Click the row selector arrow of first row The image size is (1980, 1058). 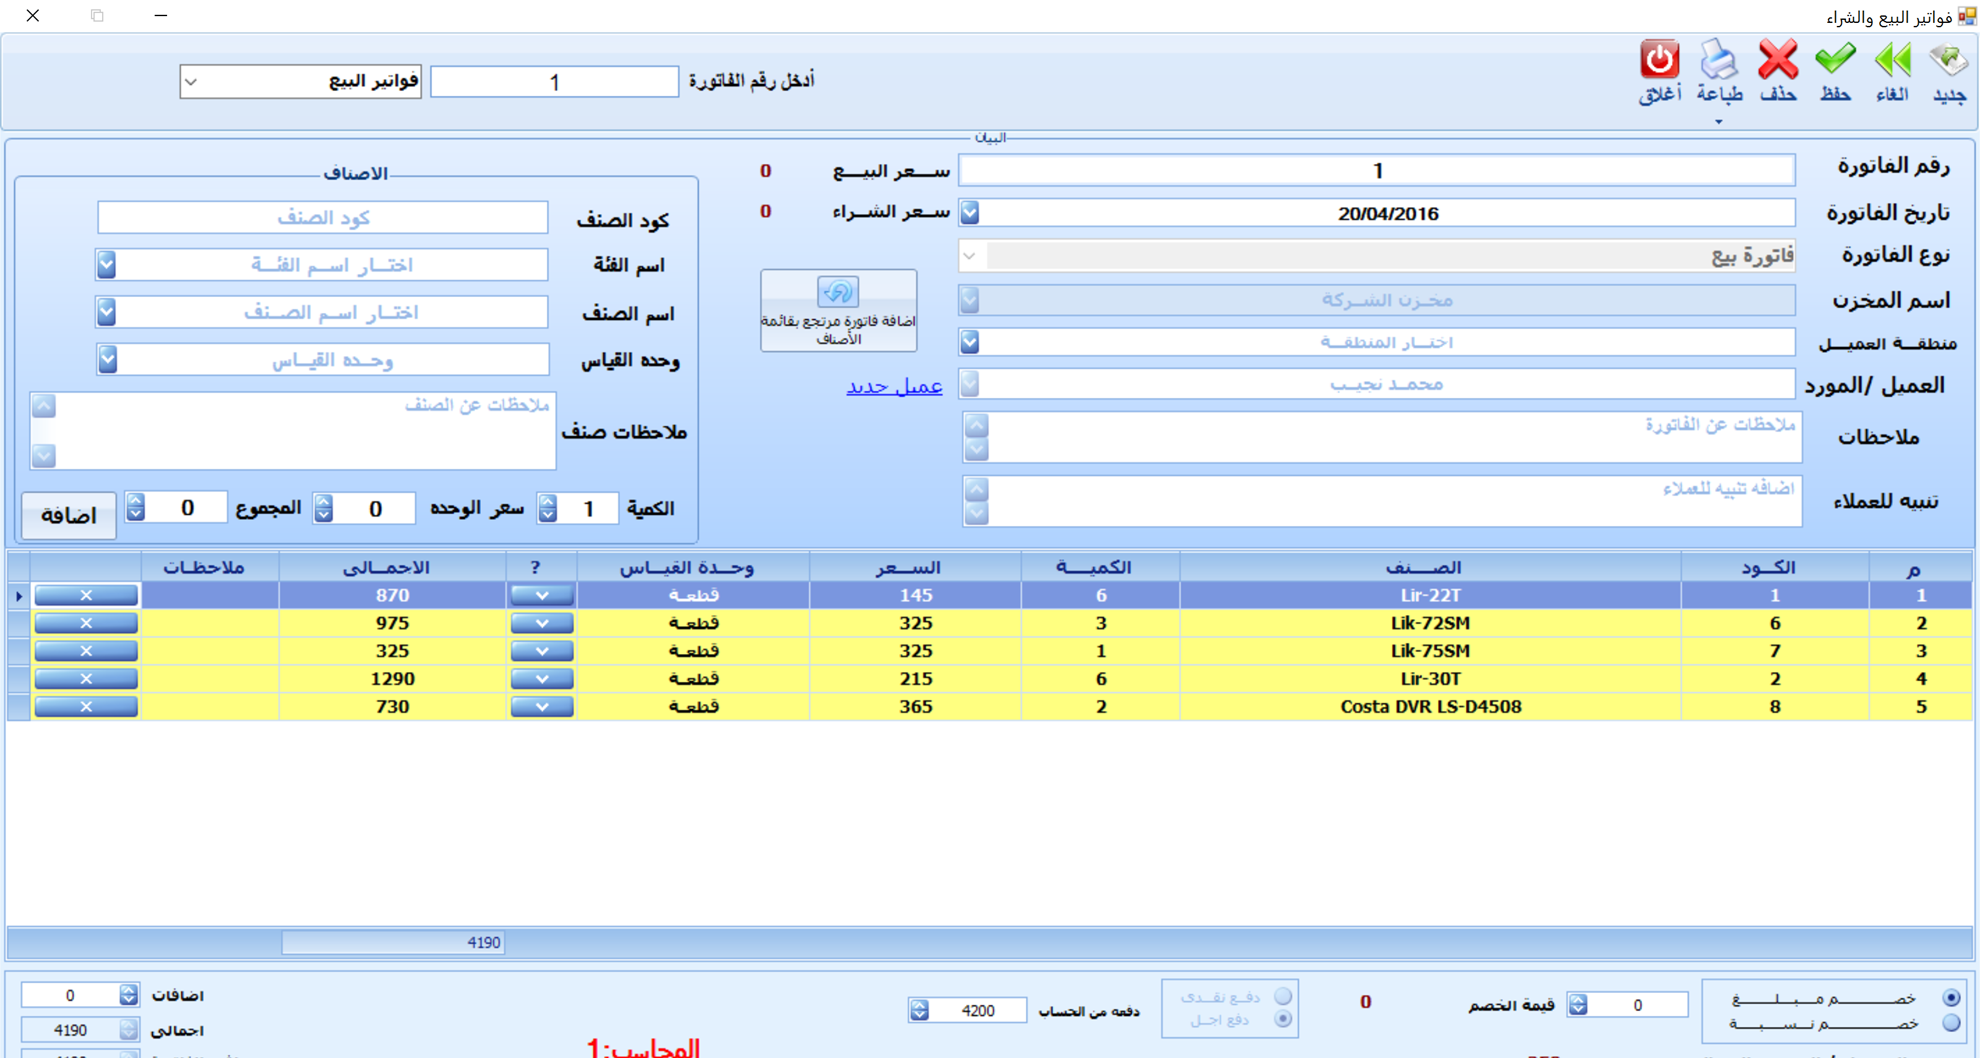tap(18, 596)
